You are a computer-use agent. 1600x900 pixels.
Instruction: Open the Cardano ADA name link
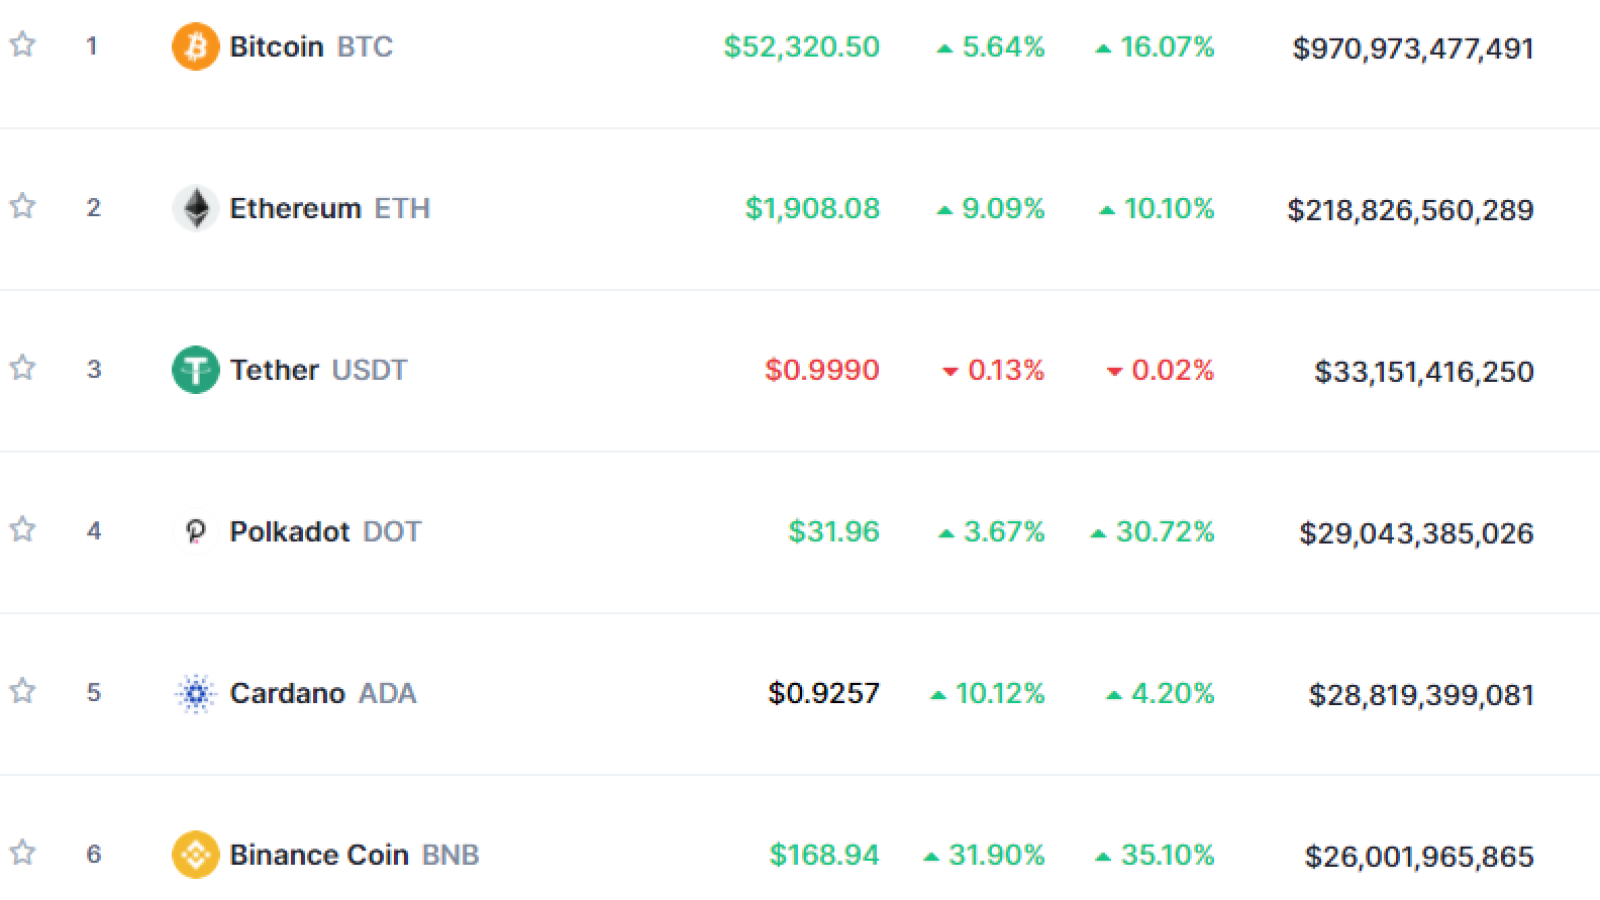coord(323,693)
